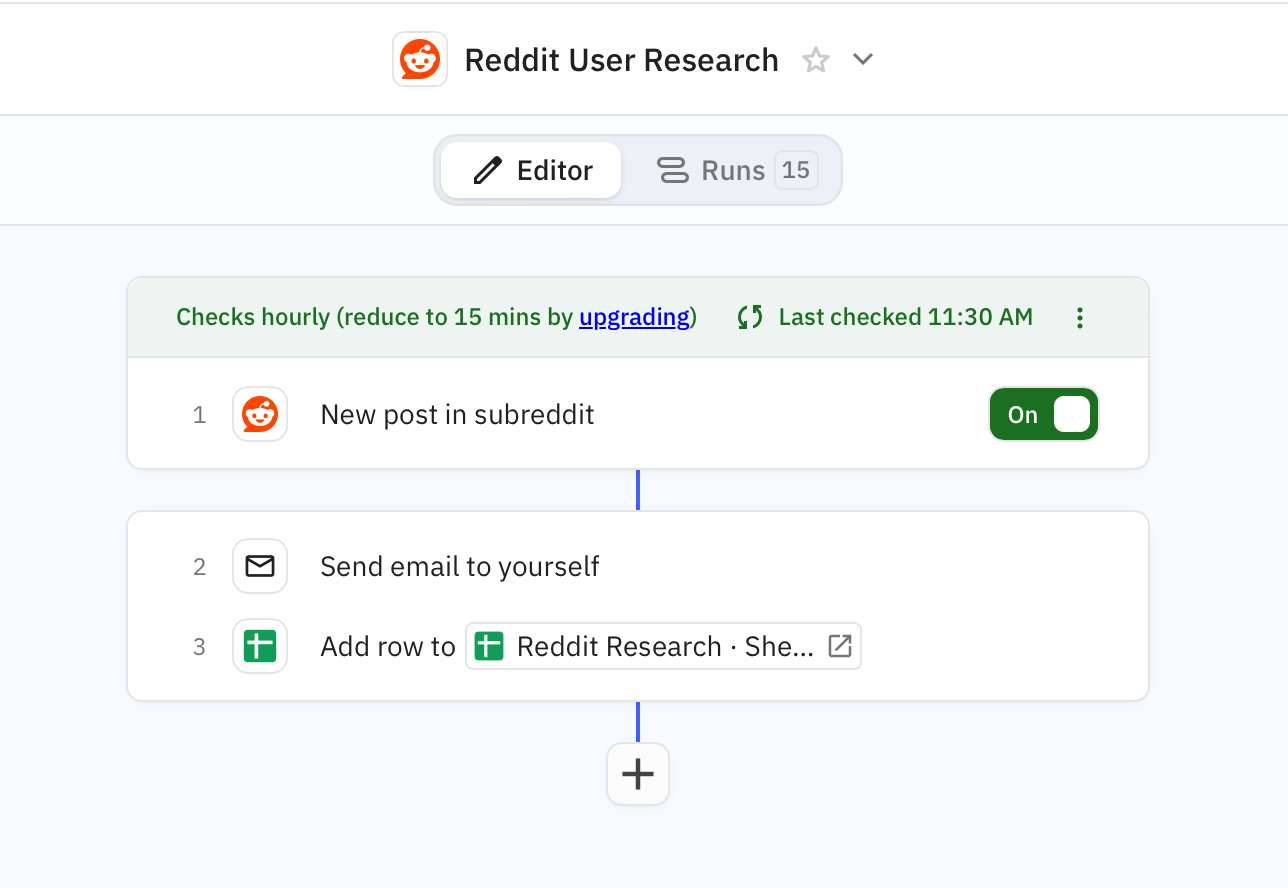Open the Send email to yourself step
The image size is (1288, 888).
click(459, 566)
